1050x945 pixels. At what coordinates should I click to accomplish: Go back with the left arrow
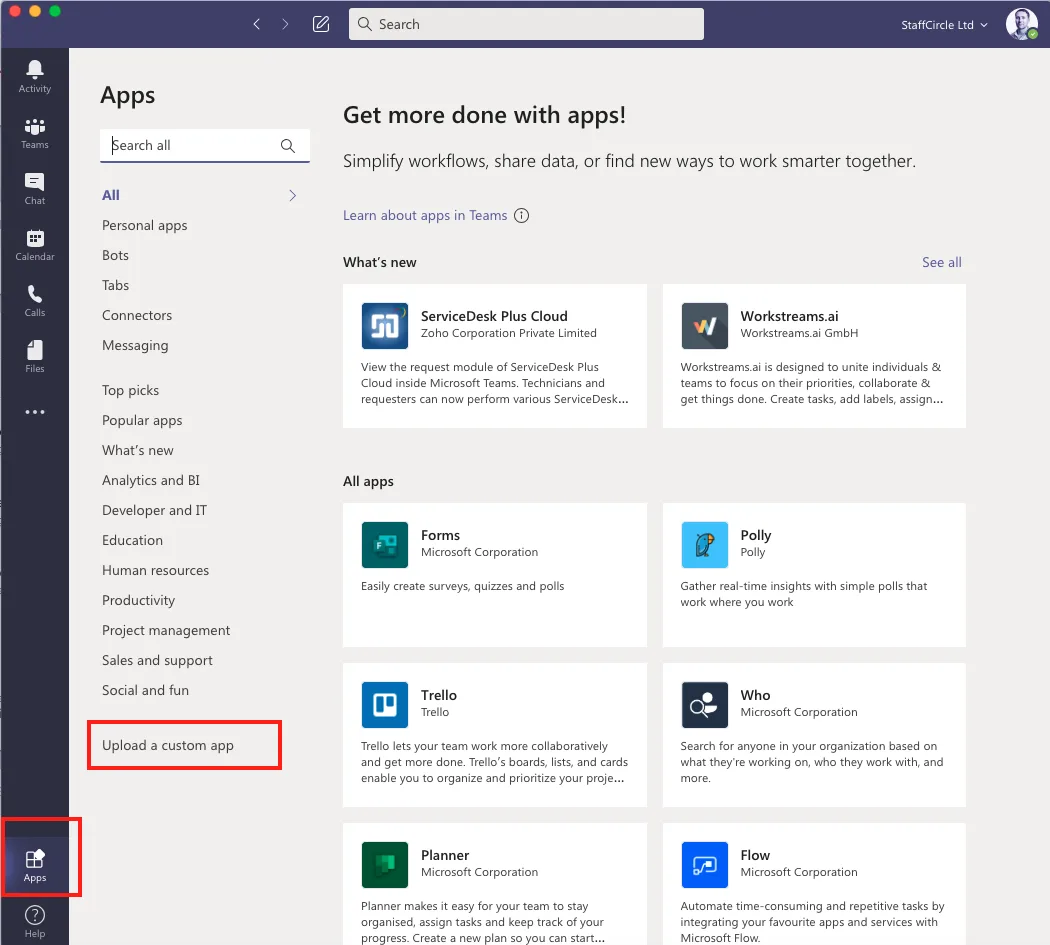256,24
